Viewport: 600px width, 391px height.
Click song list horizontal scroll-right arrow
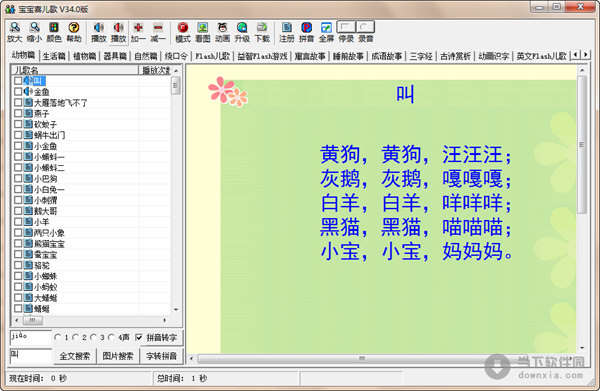(x=165, y=320)
